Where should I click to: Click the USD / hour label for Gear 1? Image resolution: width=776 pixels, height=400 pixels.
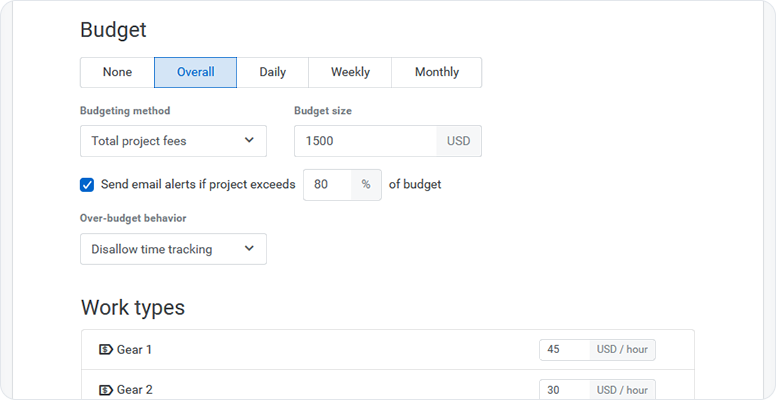click(x=622, y=350)
